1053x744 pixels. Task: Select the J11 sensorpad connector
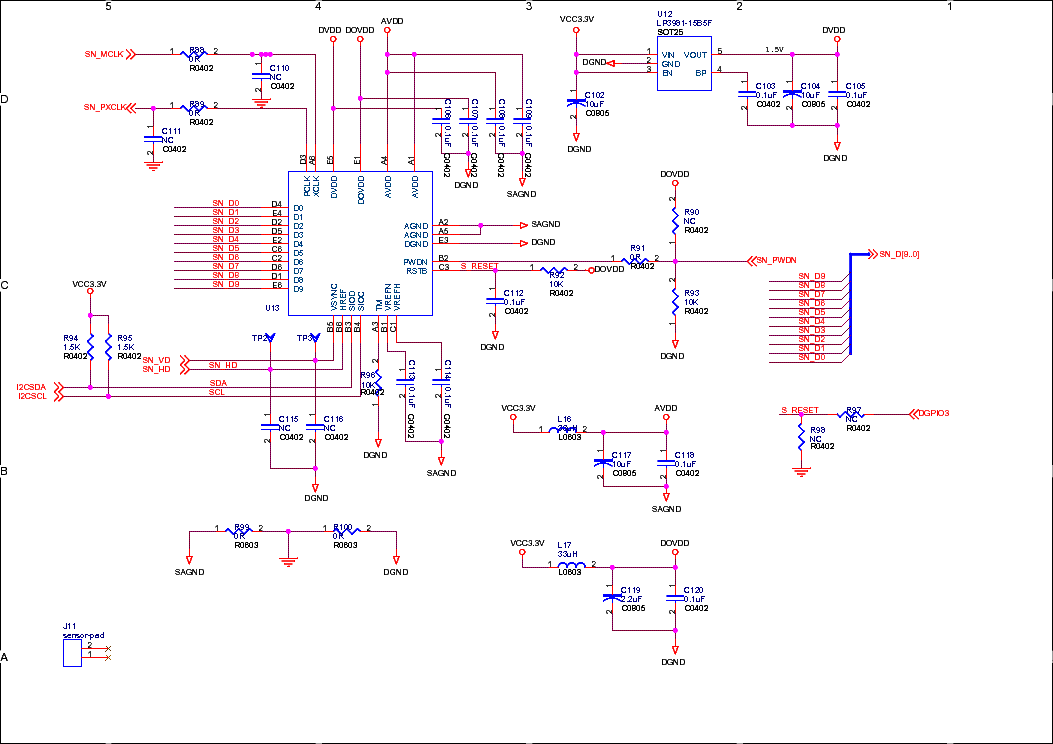[x=72, y=652]
